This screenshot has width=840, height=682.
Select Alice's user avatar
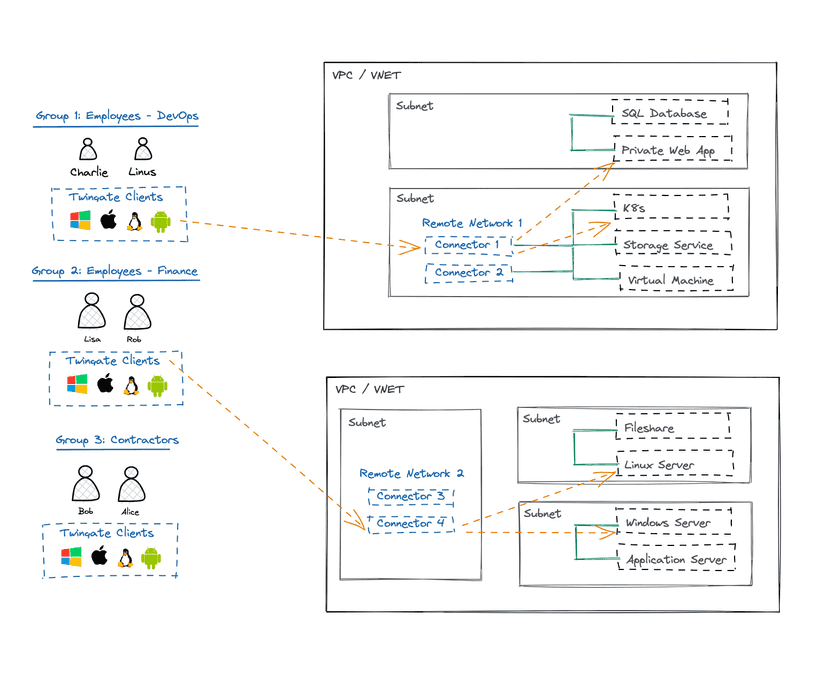(x=130, y=486)
